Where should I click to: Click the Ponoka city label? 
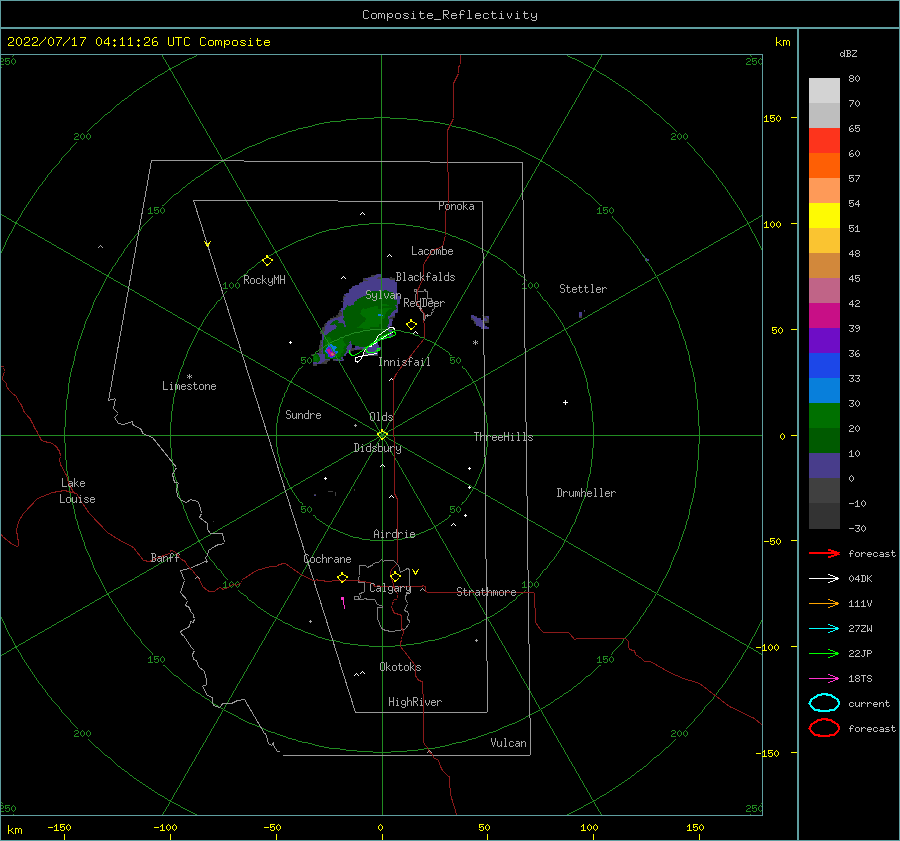tap(456, 206)
